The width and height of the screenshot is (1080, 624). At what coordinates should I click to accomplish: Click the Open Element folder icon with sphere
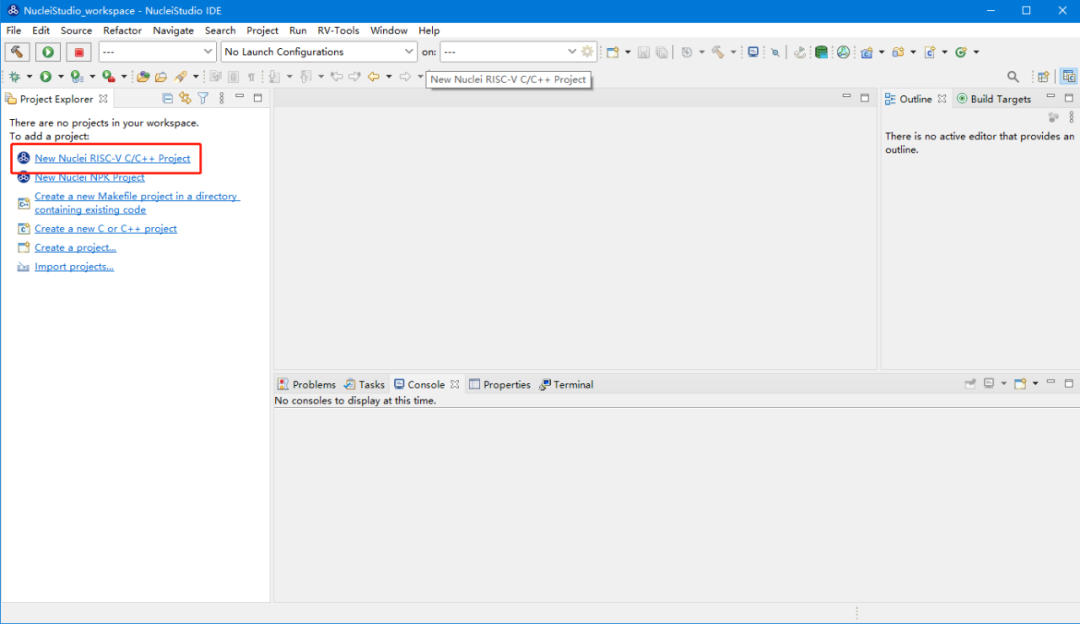tap(143, 76)
